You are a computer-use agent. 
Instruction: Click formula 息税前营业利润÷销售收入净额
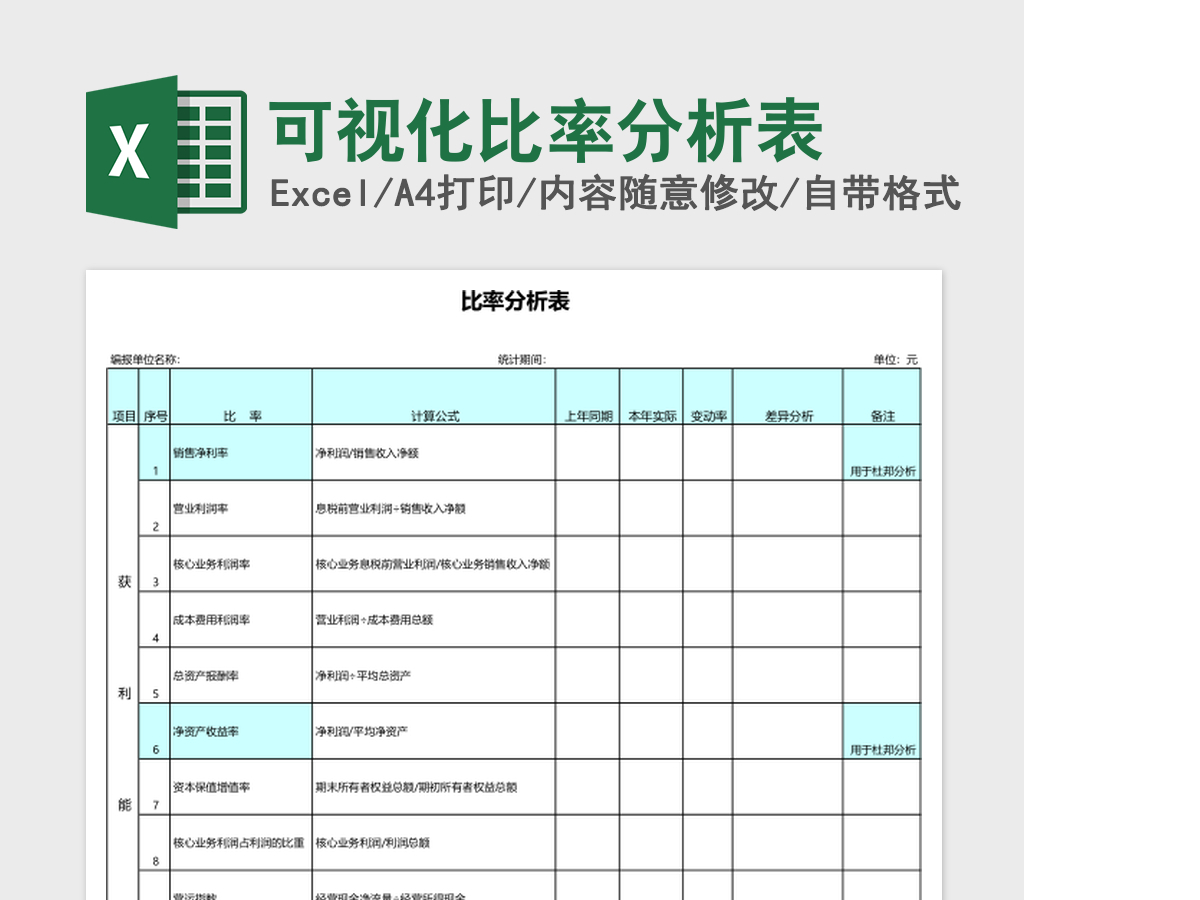(x=391, y=508)
